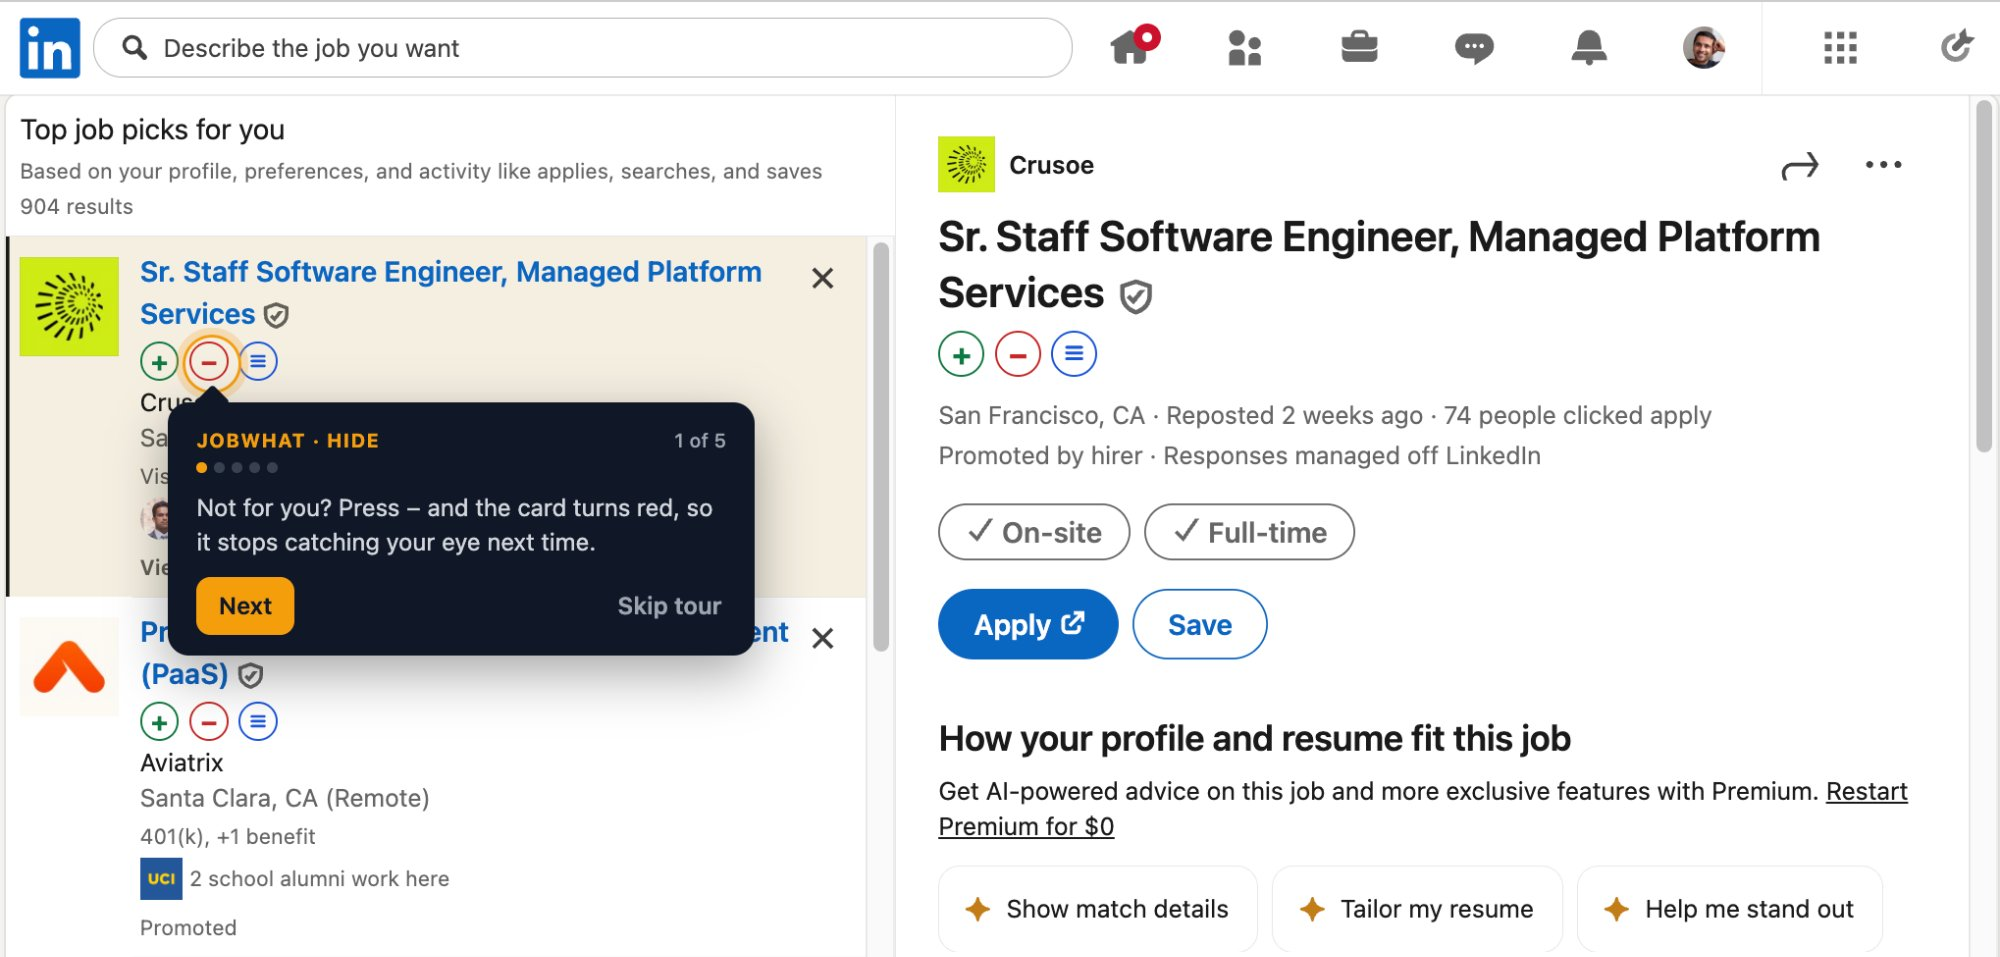
Task: Mark Aviatrix card with green plus
Action: click(x=159, y=721)
